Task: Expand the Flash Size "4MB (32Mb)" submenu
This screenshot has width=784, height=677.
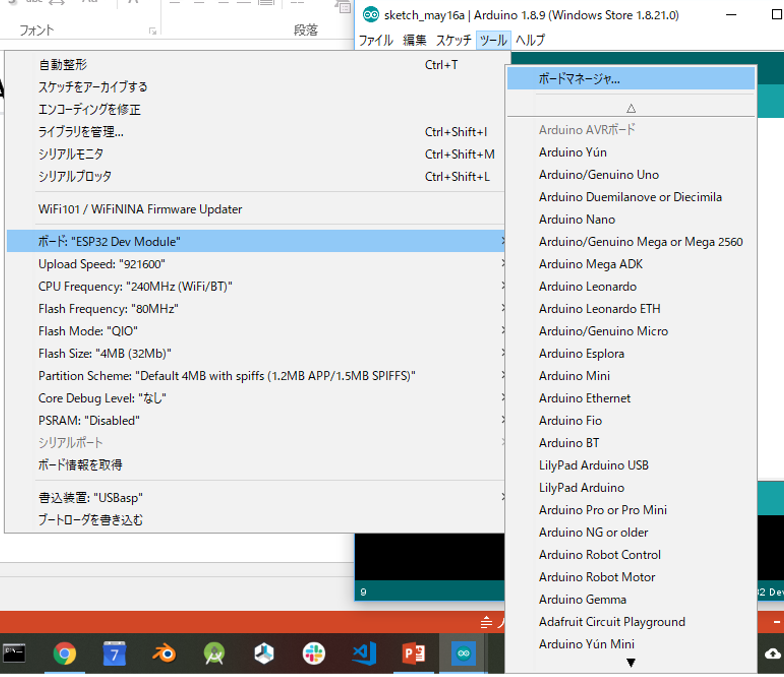Action: click(256, 354)
